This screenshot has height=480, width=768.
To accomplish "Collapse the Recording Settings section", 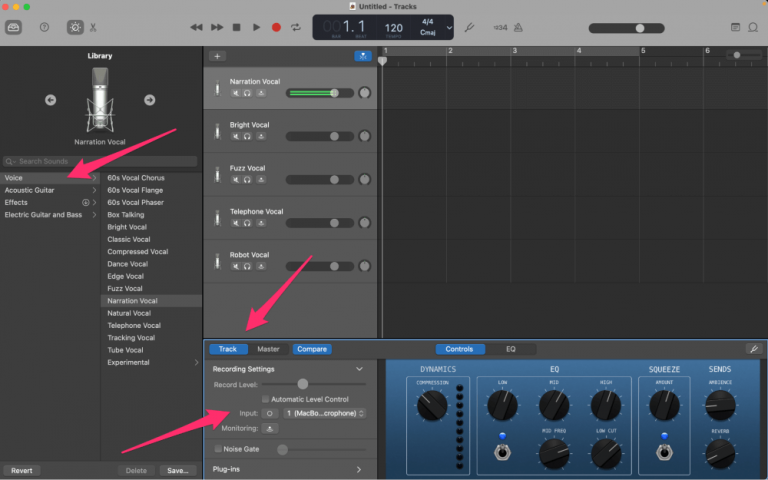I will 360,369.
